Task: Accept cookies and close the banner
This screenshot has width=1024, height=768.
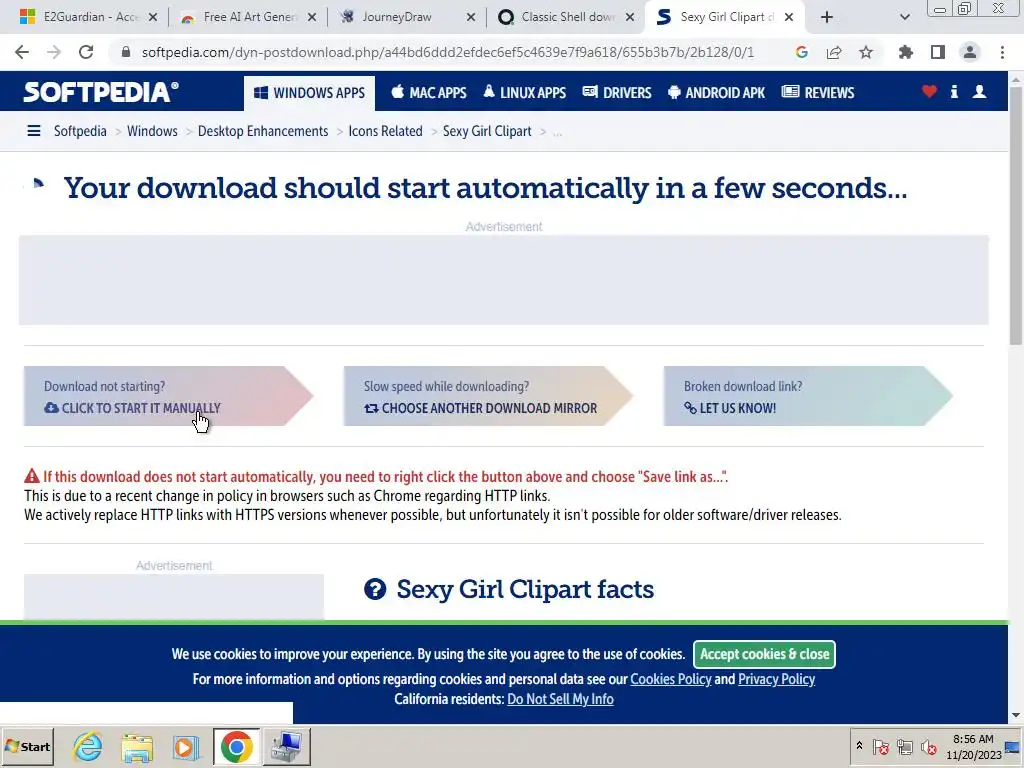Action: (764, 654)
